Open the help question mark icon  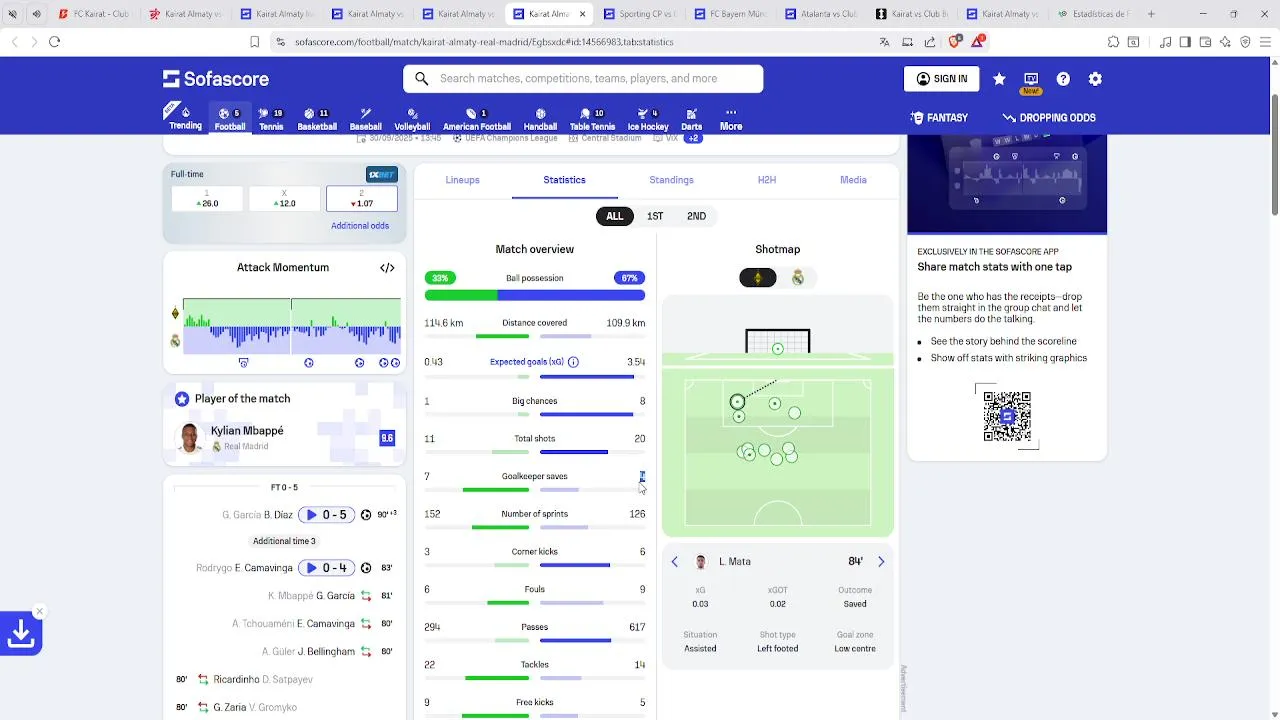coord(1063,79)
